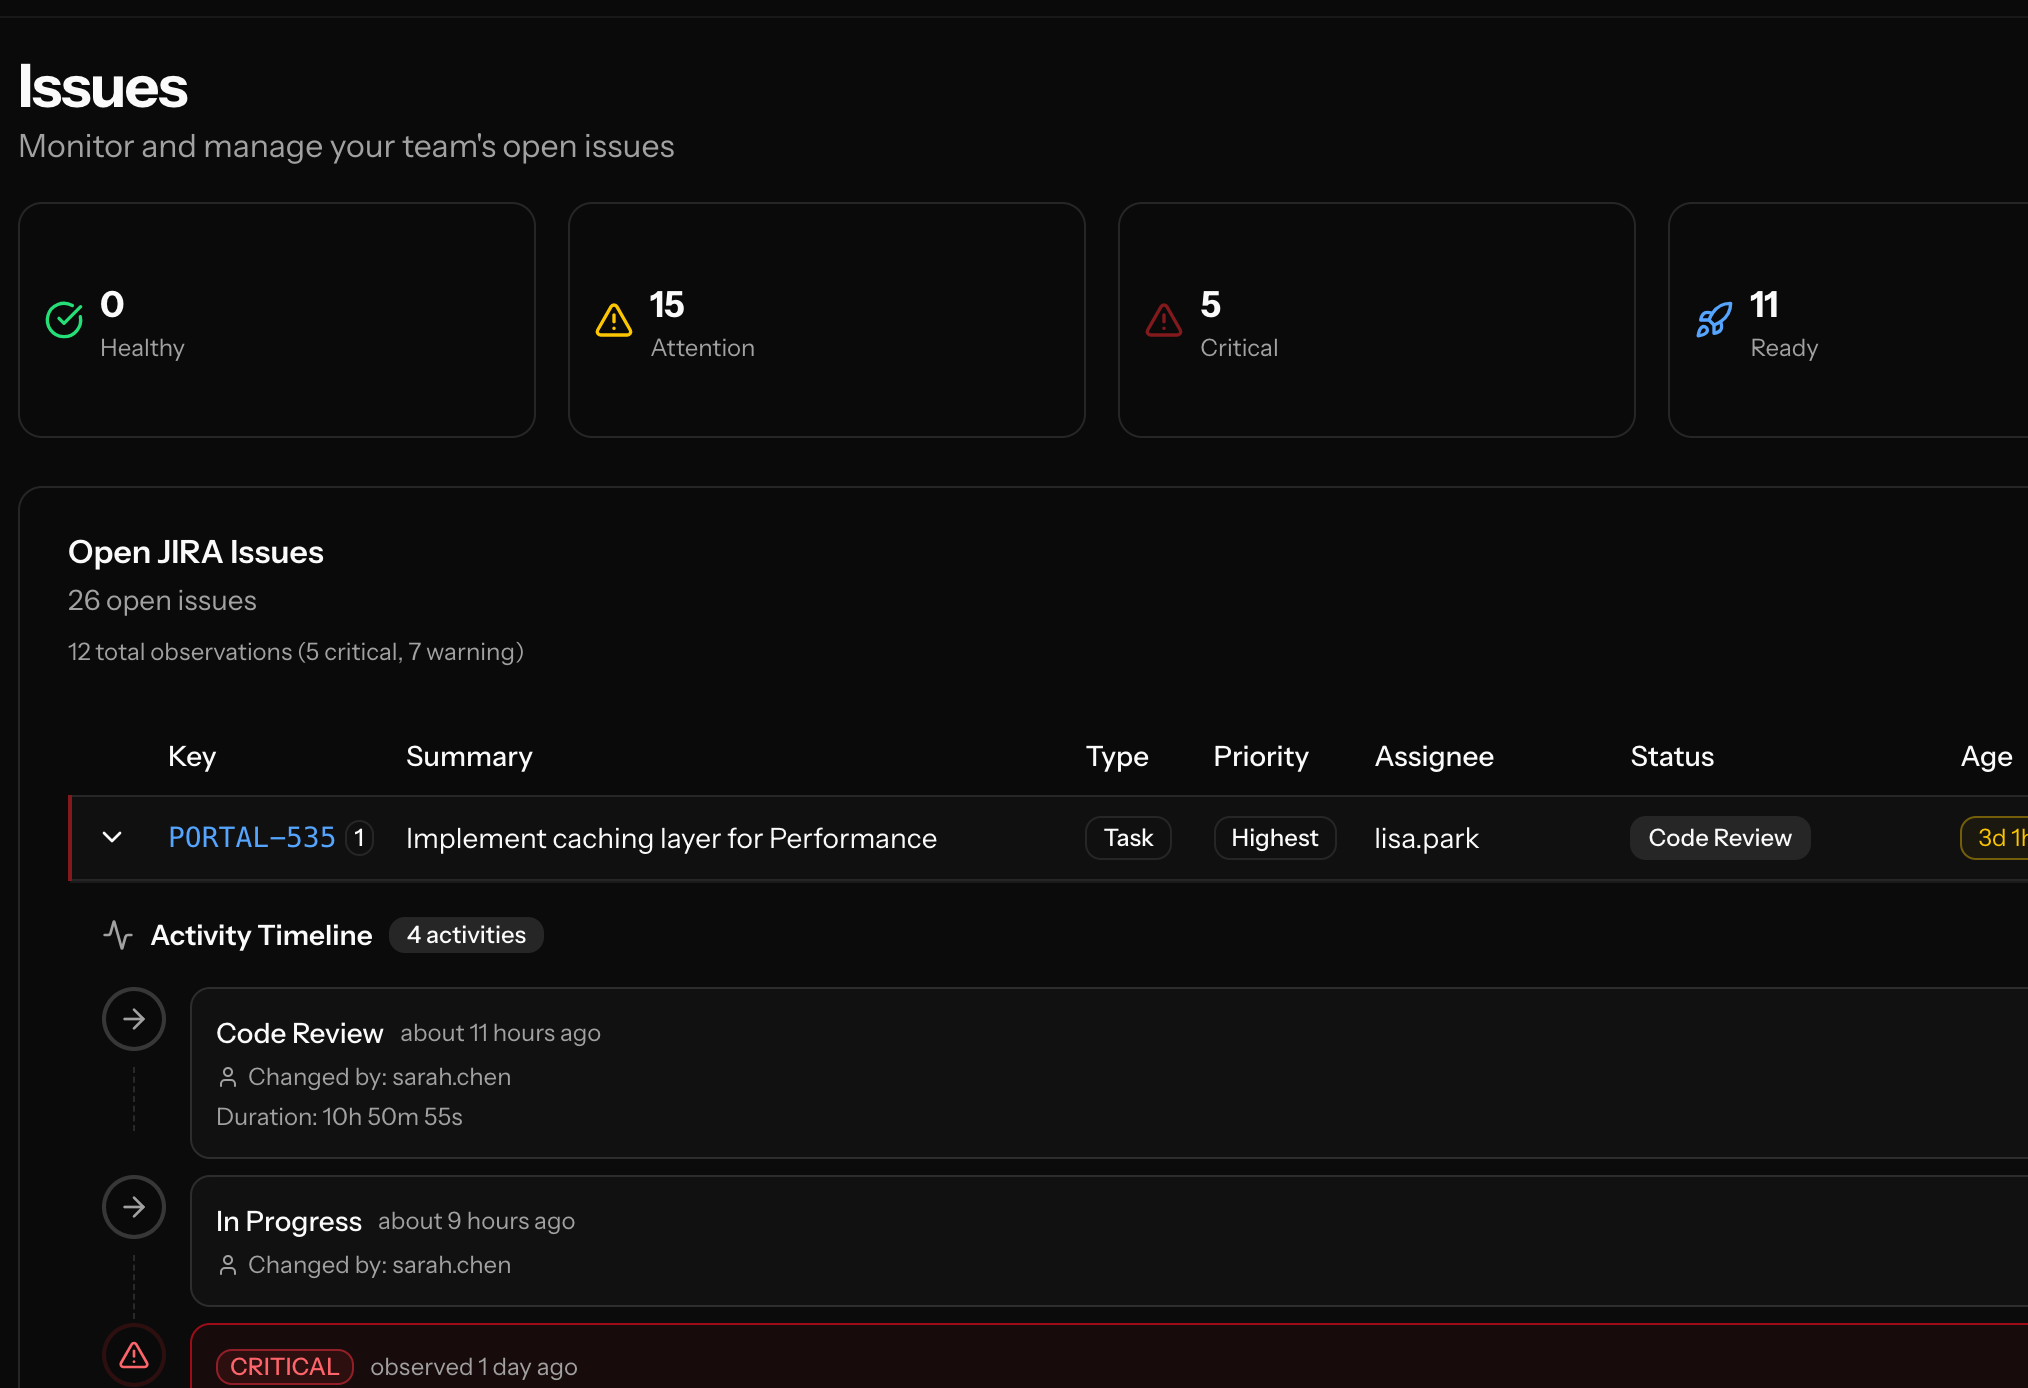Click the In Progress timeline arrow marker
The height and width of the screenshot is (1388, 2028).
coord(134,1207)
